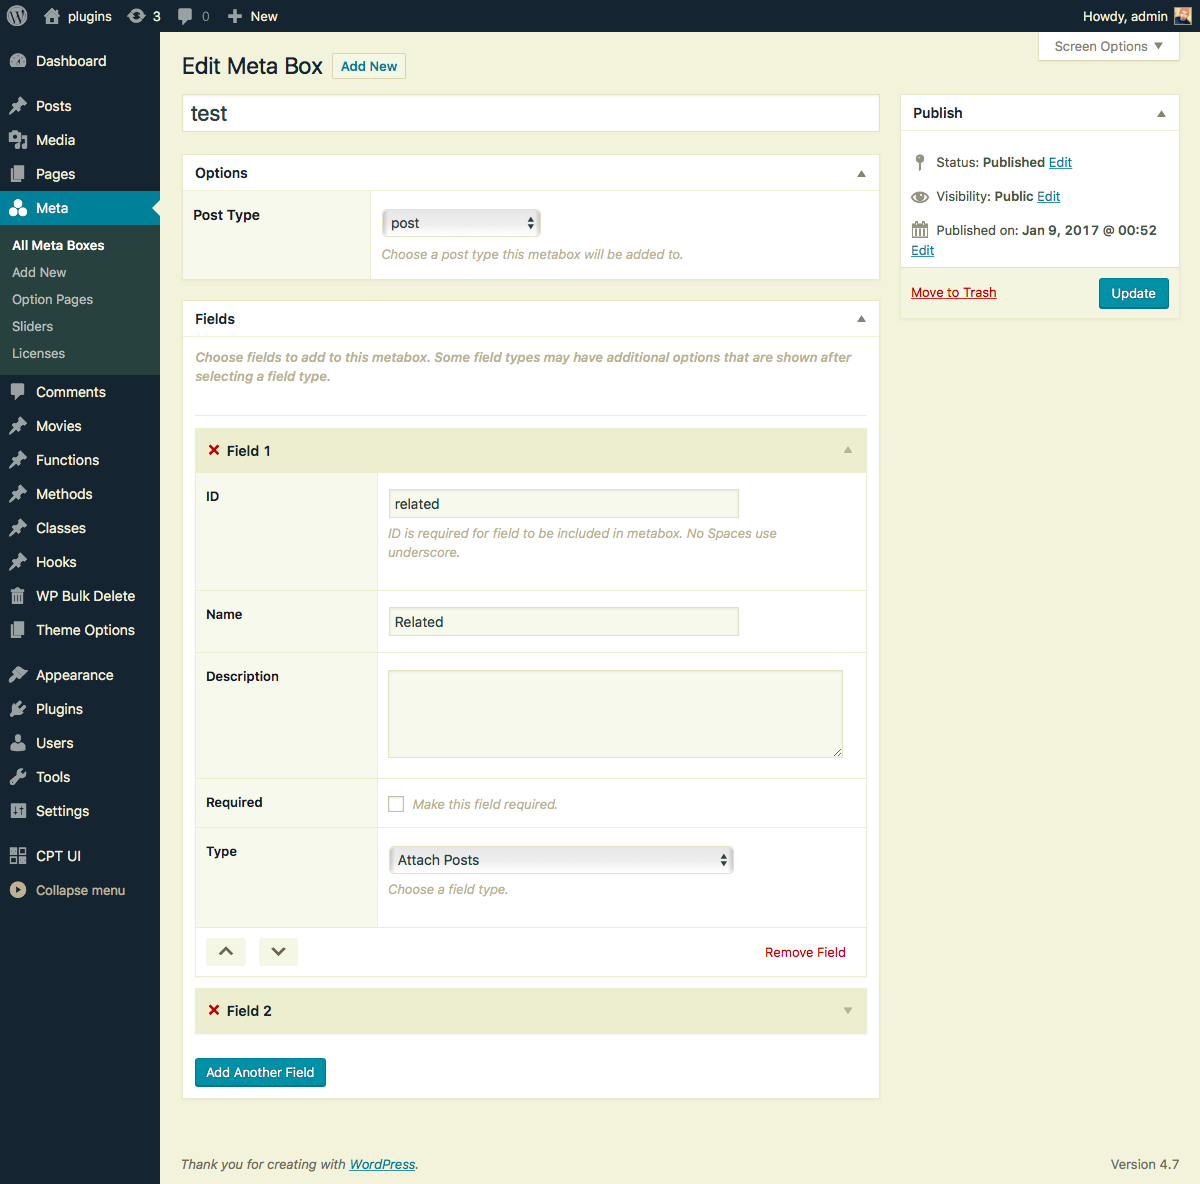Click the CPT UI grid icon
Image resolution: width=1200 pixels, height=1184 pixels.
(18, 856)
